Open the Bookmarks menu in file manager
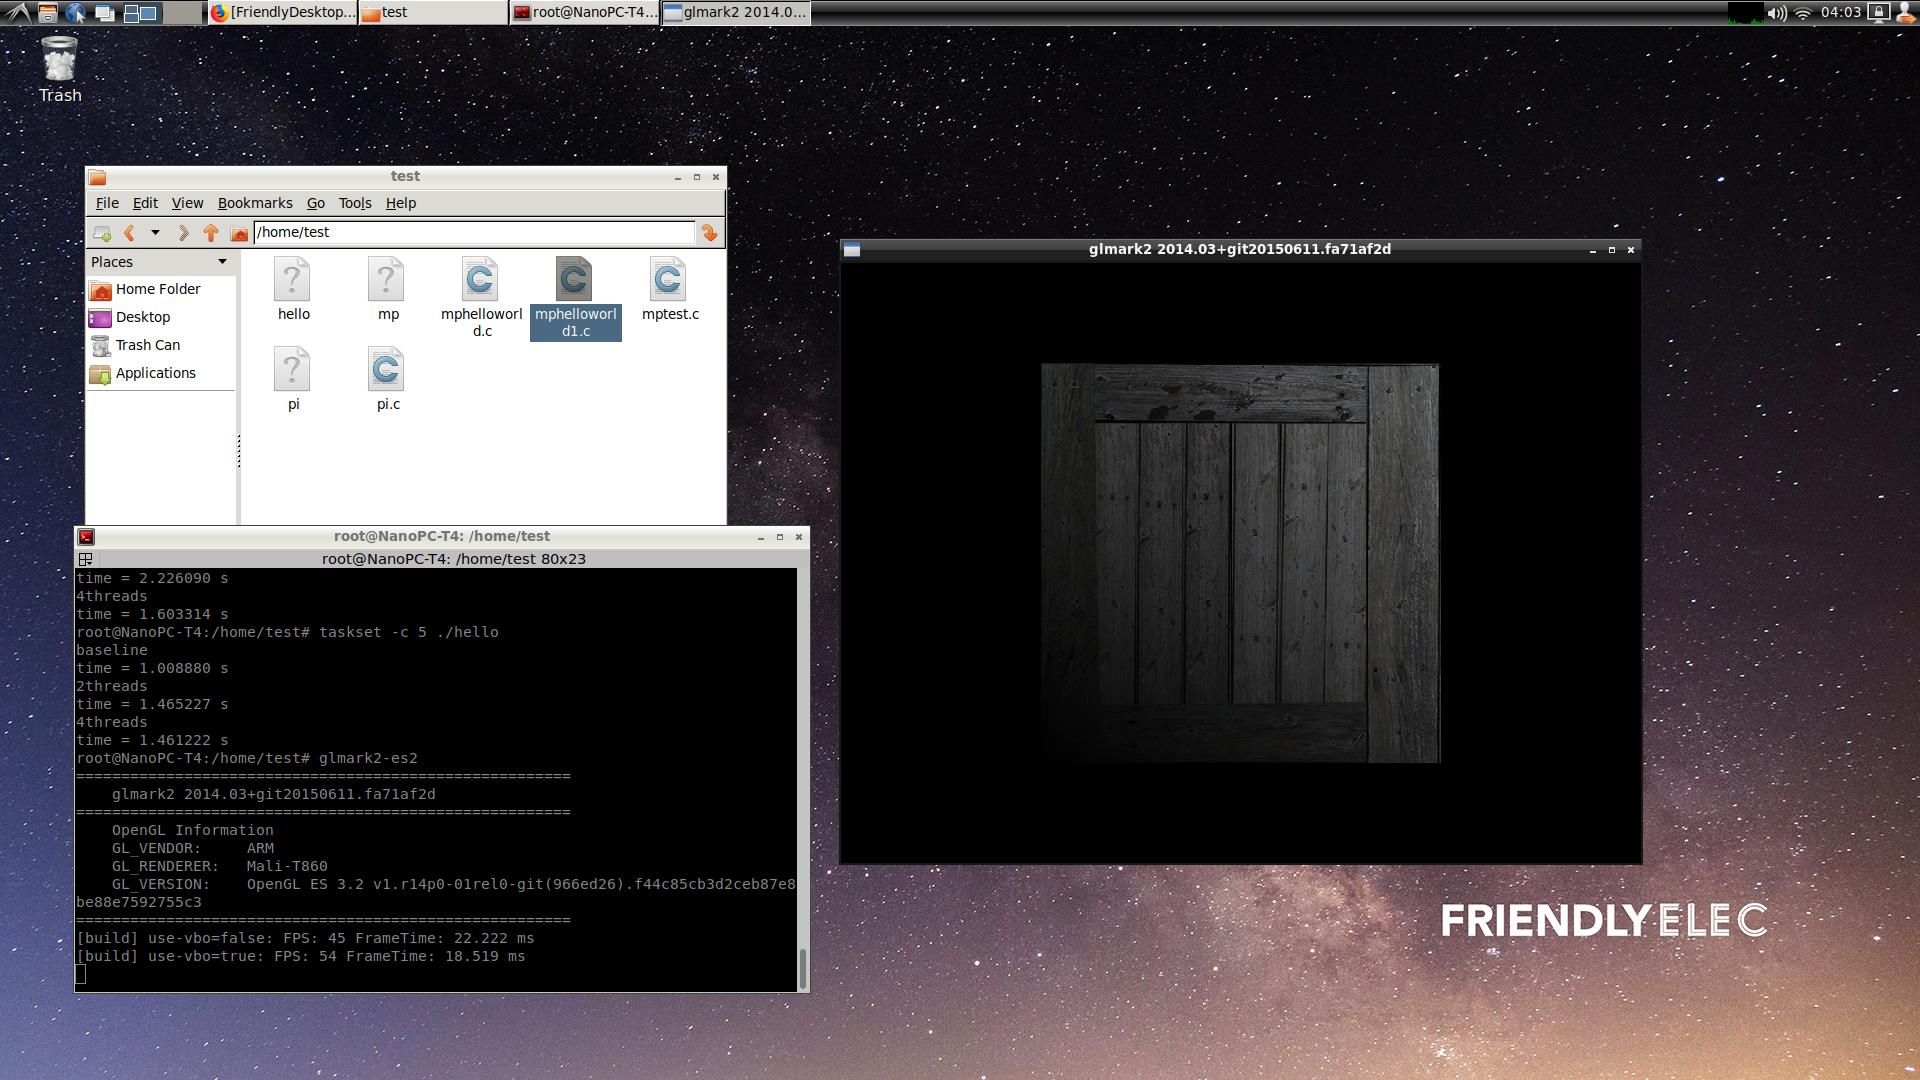The image size is (1920, 1080). click(x=257, y=203)
